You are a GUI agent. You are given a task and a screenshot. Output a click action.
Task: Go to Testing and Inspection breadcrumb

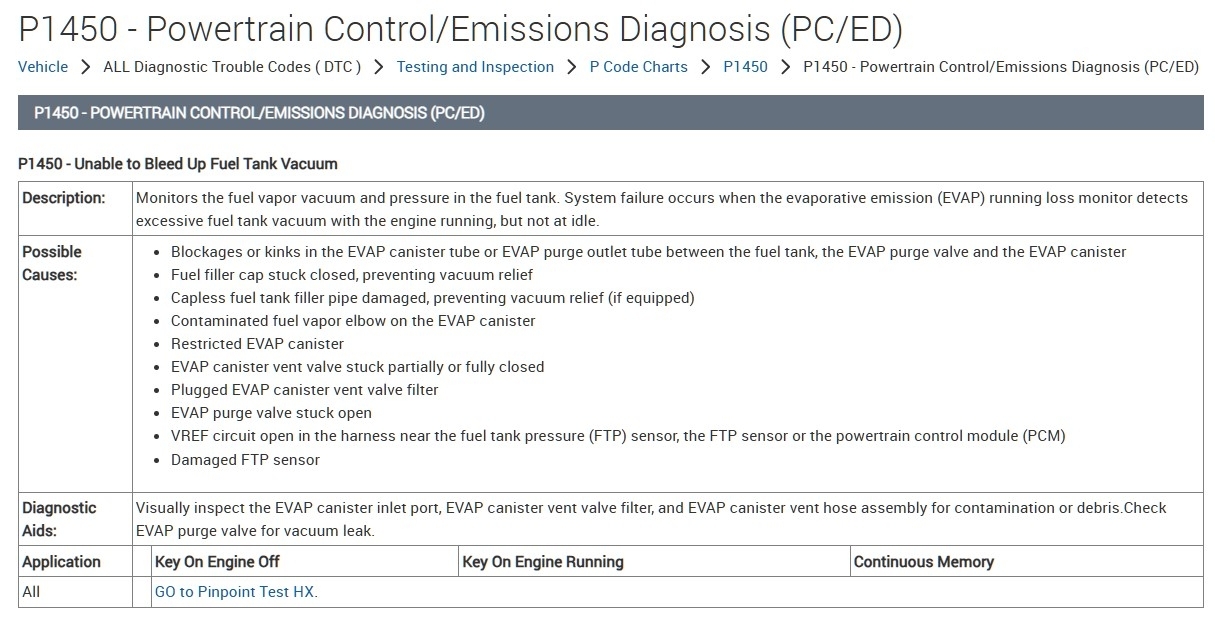(475, 67)
